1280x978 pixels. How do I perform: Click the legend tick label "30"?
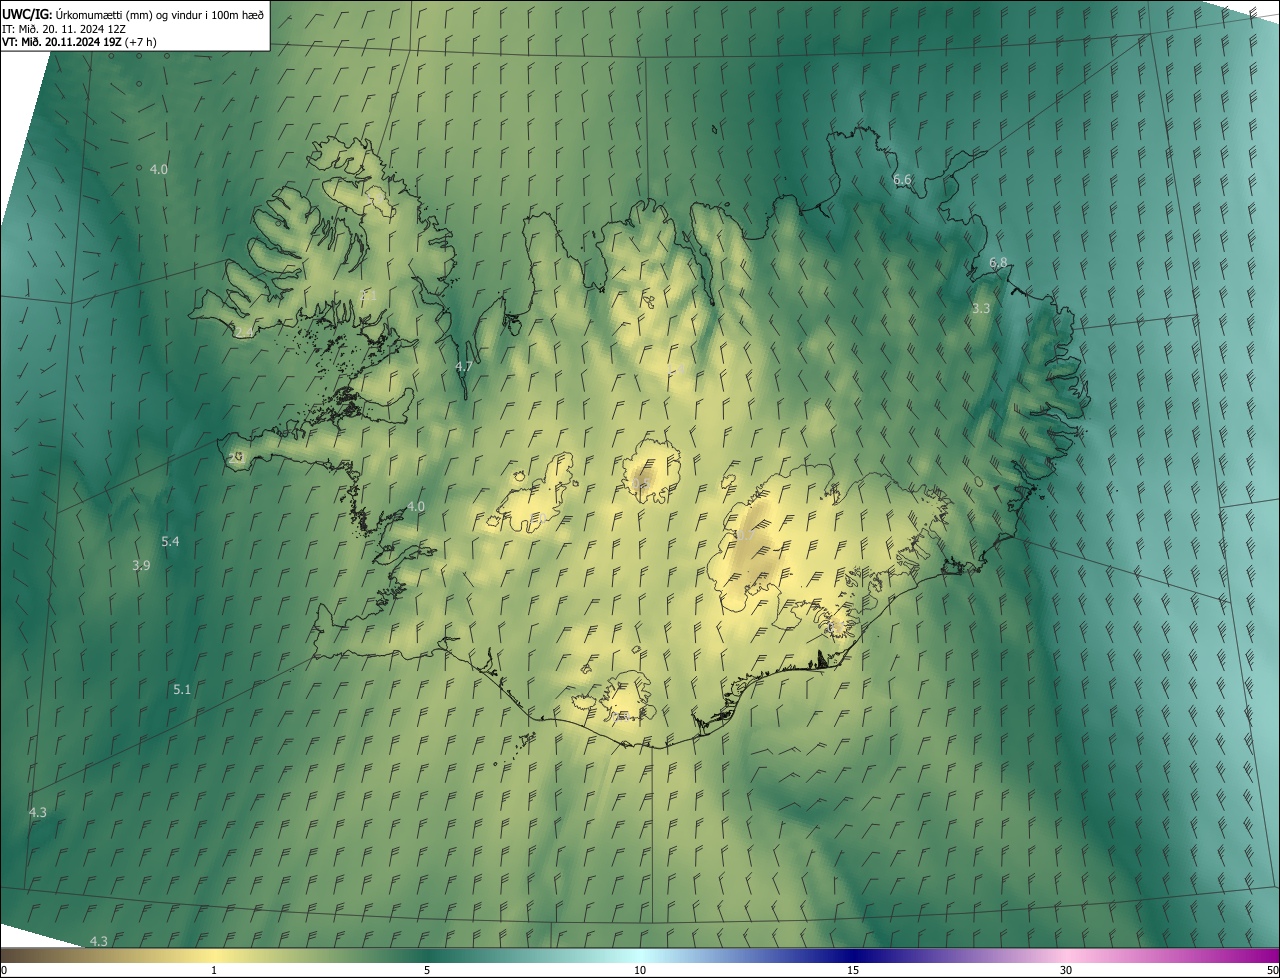[x=1066, y=971]
